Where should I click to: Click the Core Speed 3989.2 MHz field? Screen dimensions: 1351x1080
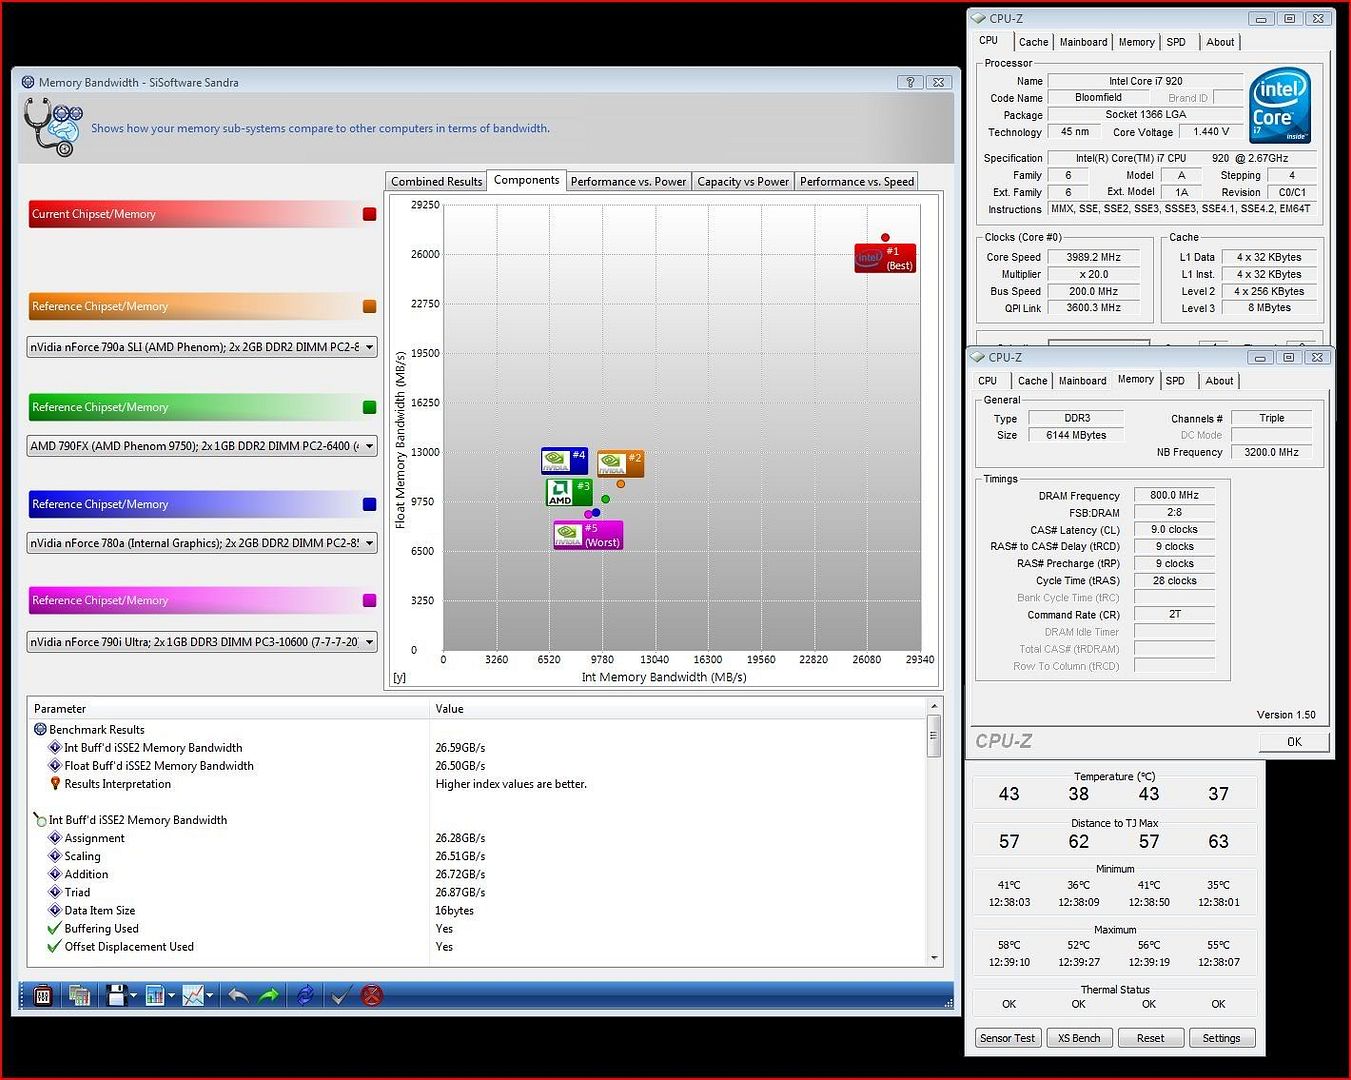pos(1094,257)
